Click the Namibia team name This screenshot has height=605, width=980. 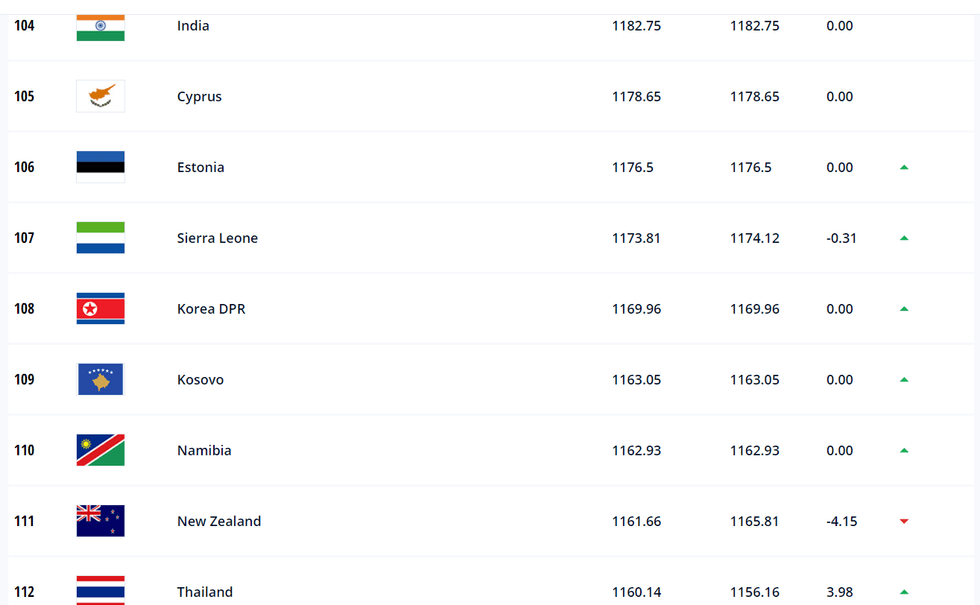click(204, 451)
